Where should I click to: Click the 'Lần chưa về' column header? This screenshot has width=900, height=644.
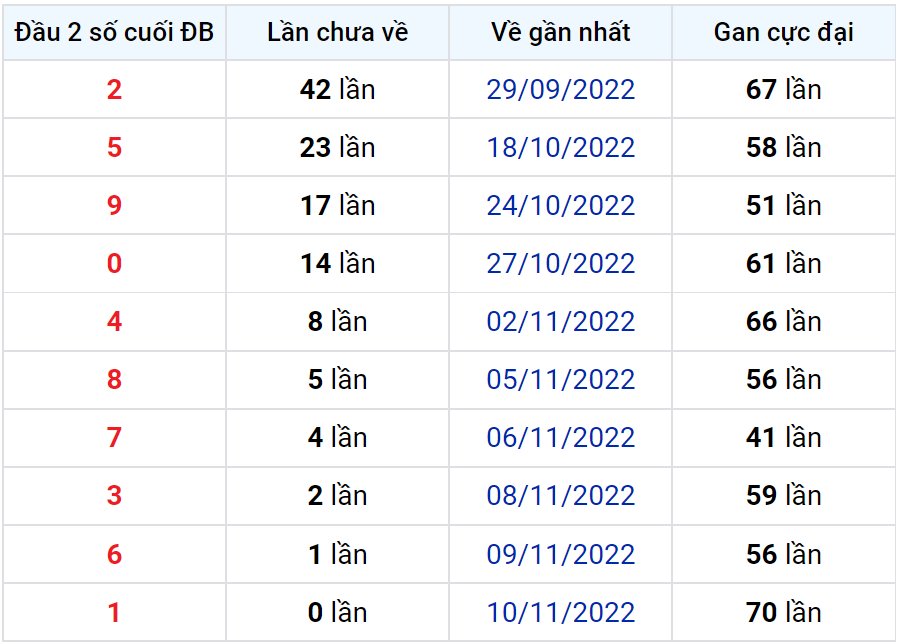(x=338, y=33)
